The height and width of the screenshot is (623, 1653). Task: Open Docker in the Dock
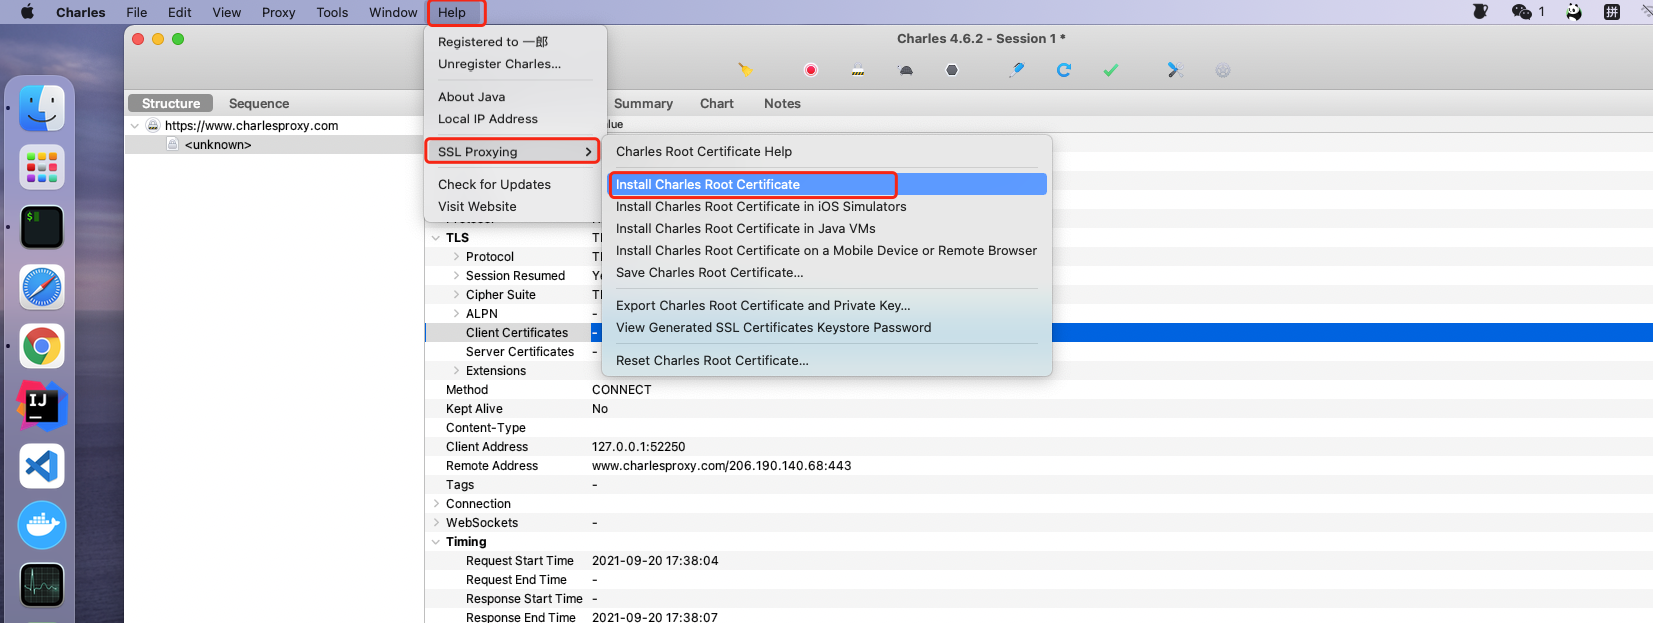(42, 525)
